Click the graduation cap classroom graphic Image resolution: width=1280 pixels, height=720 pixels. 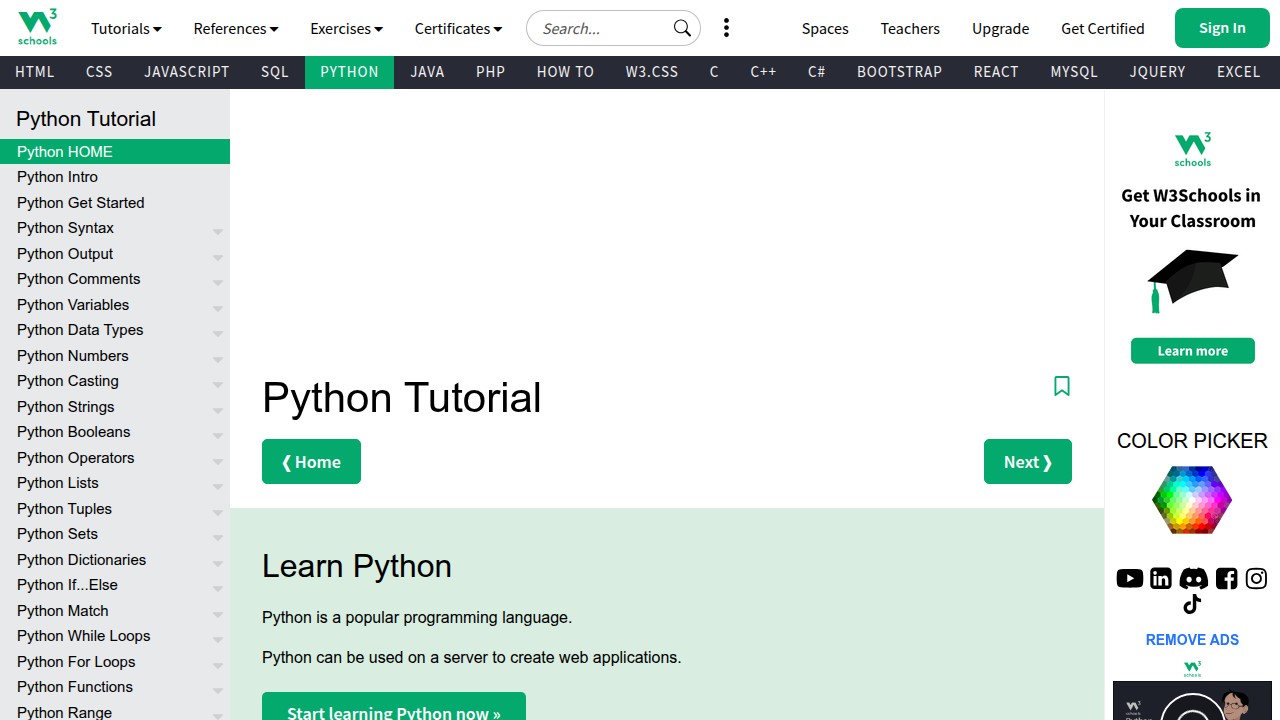pyautogui.click(x=1192, y=281)
